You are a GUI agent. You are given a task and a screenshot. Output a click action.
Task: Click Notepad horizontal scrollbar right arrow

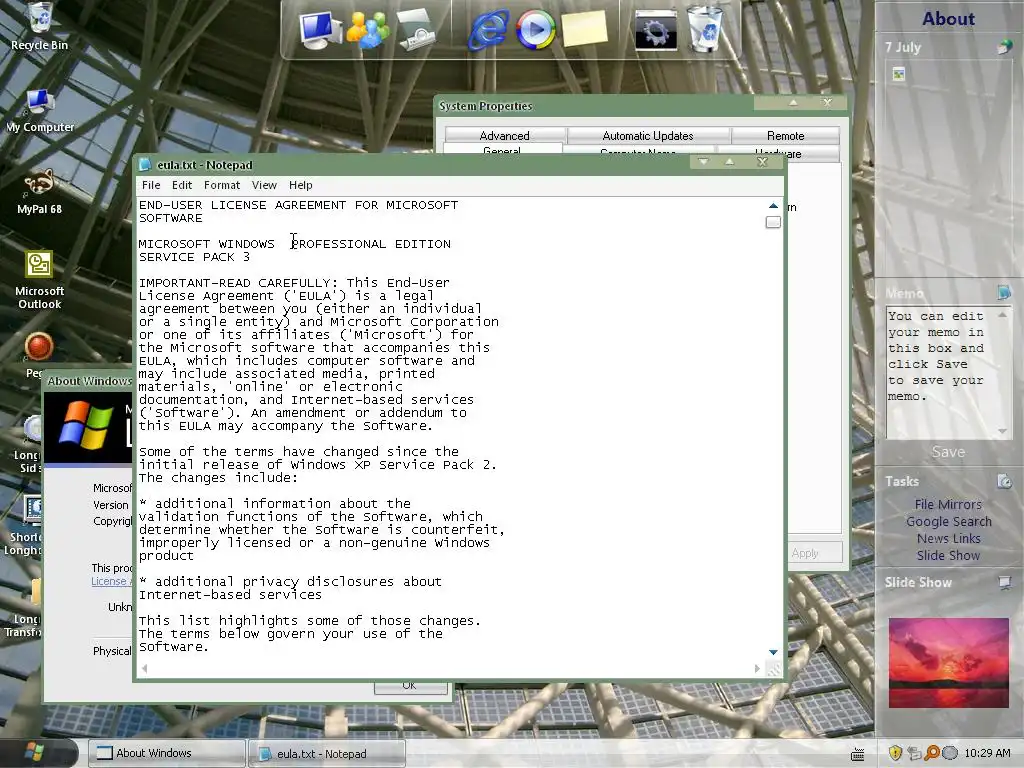[757, 668]
